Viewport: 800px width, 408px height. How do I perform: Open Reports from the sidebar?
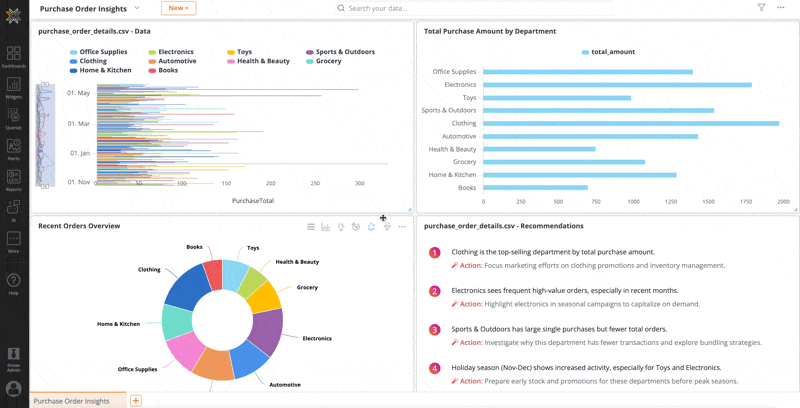pos(13,180)
